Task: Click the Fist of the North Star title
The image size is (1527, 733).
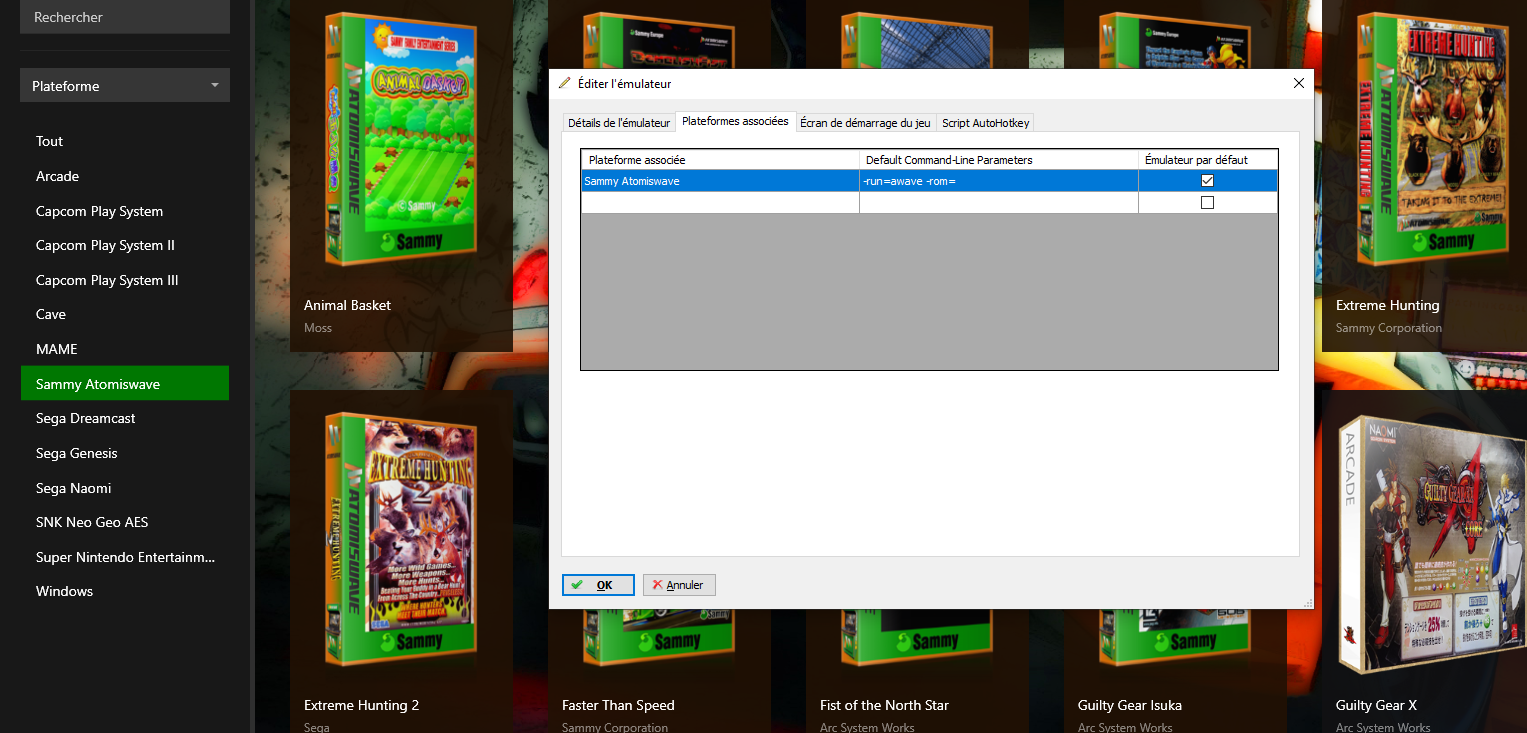Action: (884, 705)
